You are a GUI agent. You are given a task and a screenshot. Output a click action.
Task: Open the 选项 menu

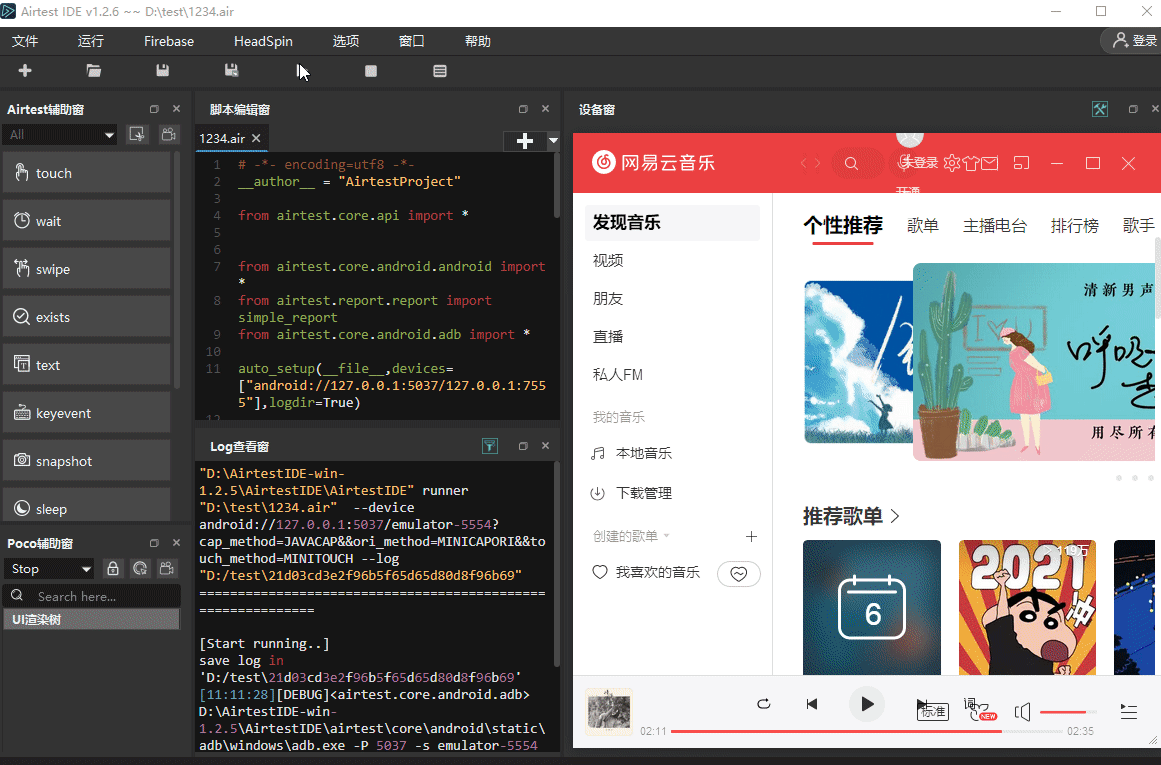pyautogui.click(x=346, y=41)
